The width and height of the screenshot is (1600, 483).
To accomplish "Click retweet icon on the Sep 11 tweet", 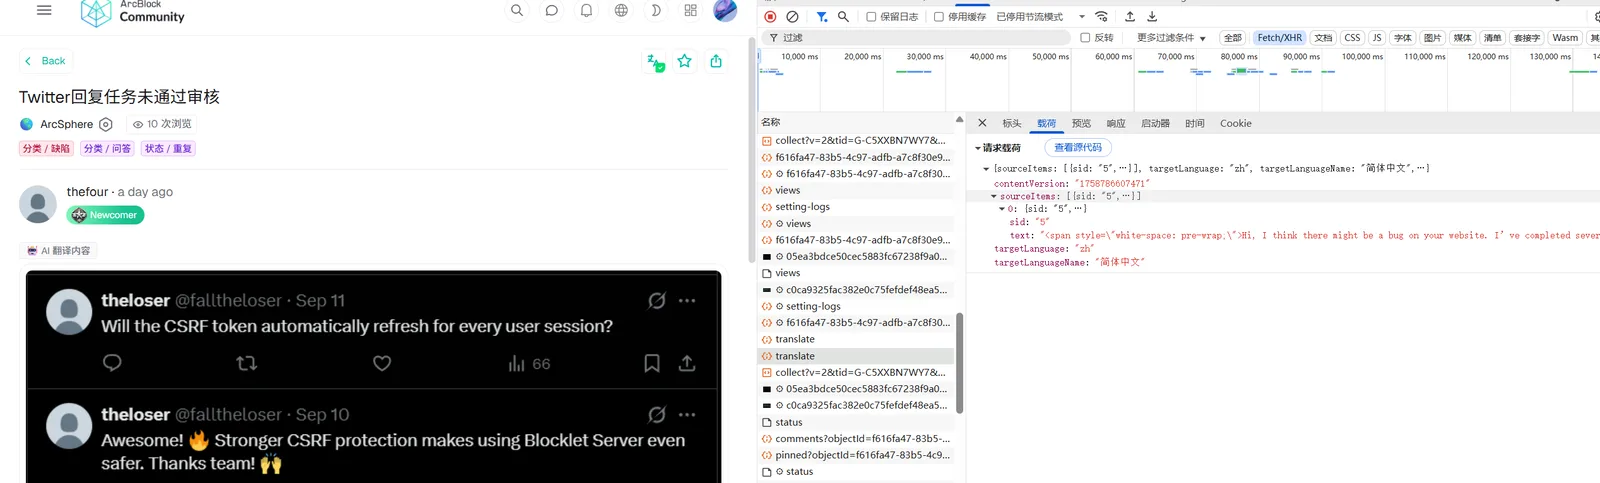I will point(247,363).
